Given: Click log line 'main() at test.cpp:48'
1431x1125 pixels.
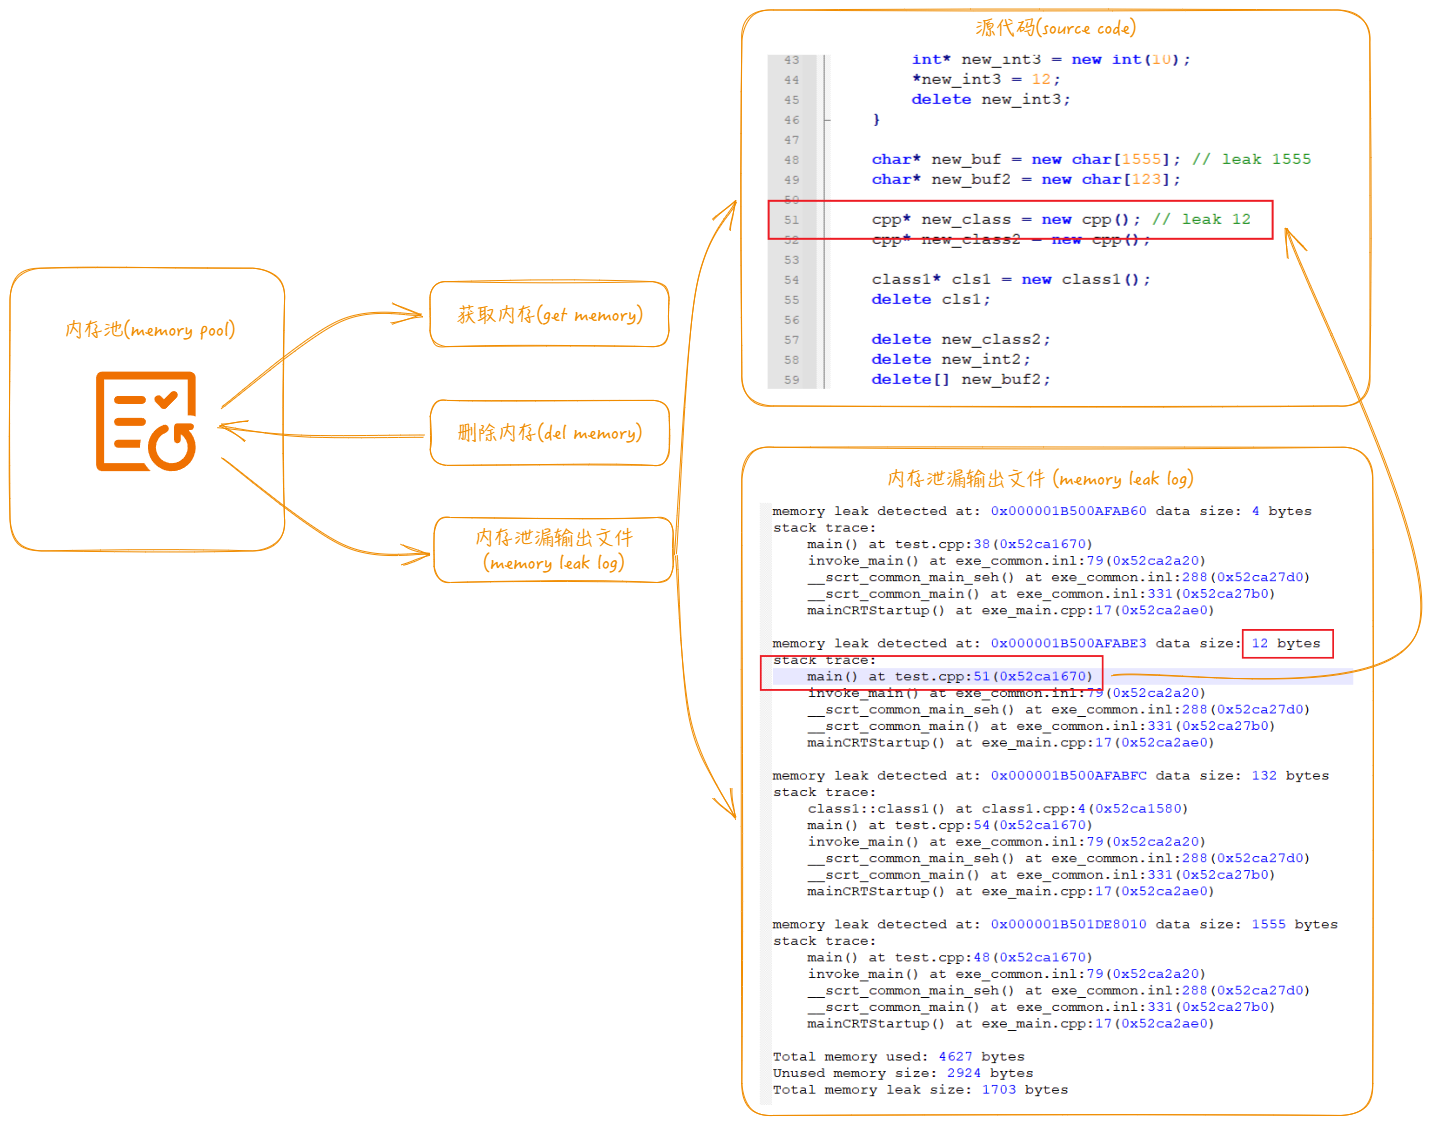Looking at the screenshot, I should (x=950, y=958).
